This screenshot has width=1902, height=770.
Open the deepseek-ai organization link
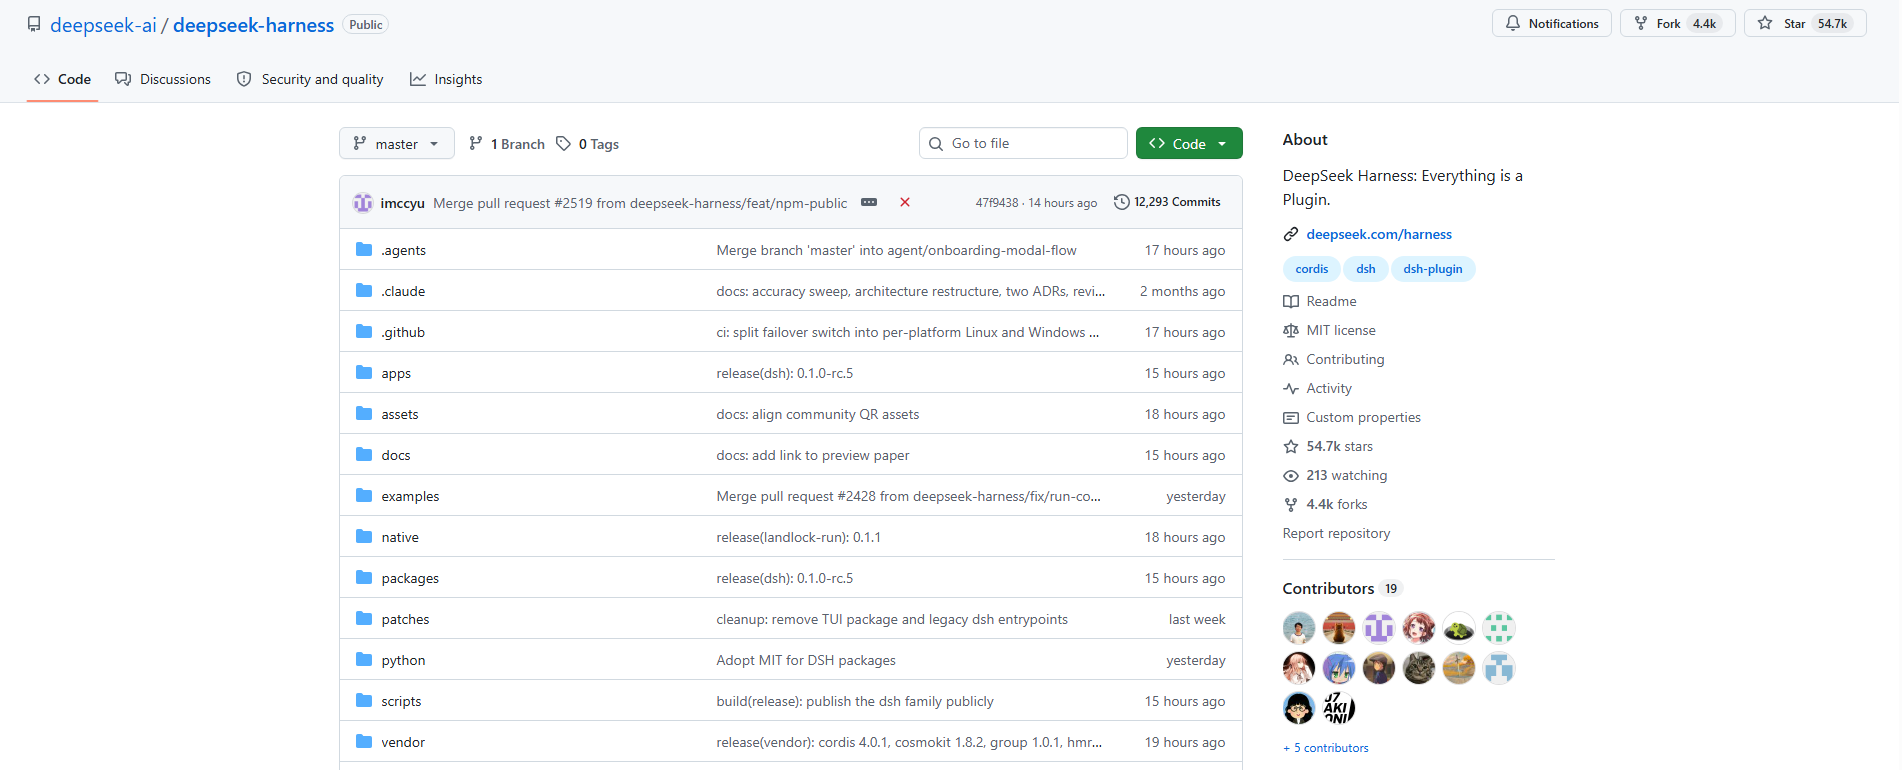[103, 25]
